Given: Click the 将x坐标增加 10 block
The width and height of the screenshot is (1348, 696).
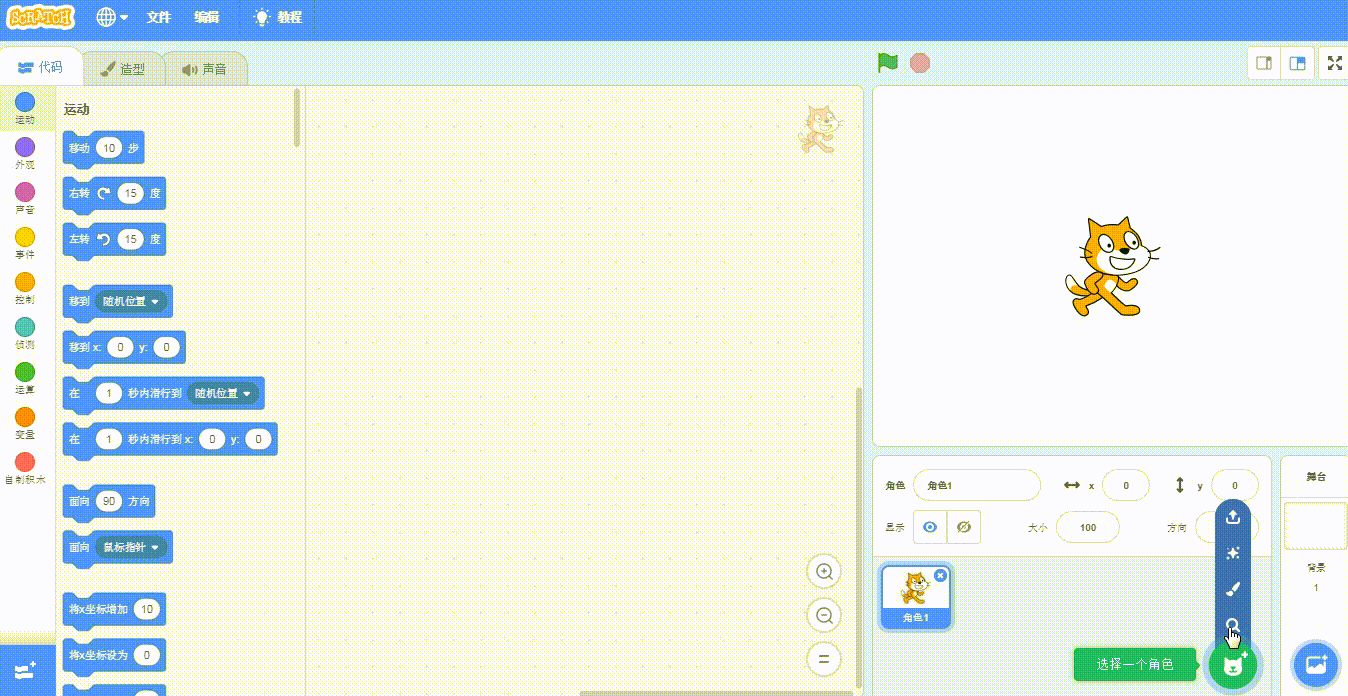Looking at the screenshot, I should point(114,609).
